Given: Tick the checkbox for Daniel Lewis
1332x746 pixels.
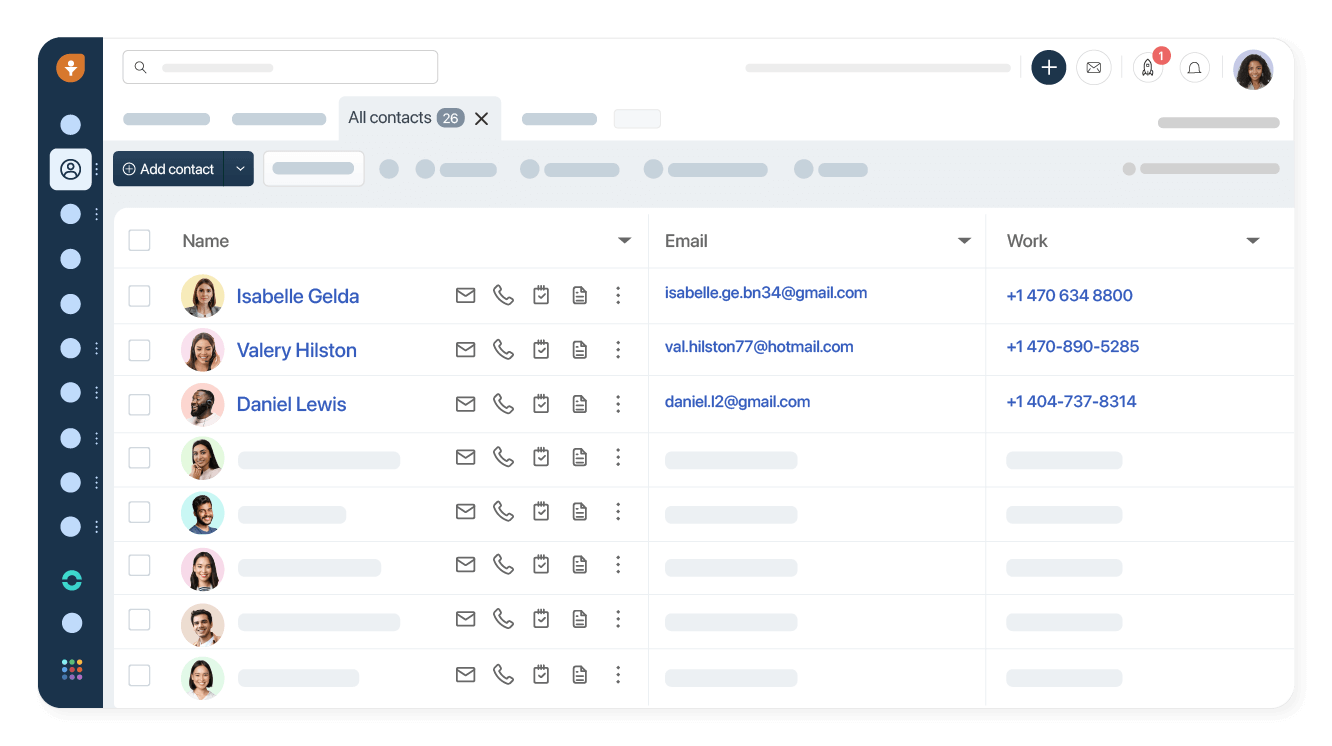Looking at the screenshot, I should click(140, 404).
